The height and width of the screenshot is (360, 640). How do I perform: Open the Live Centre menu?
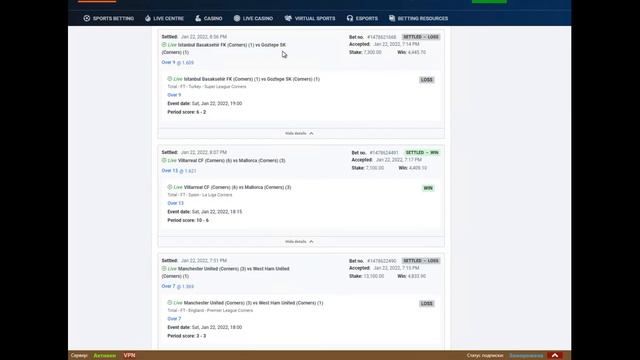tap(164, 18)
